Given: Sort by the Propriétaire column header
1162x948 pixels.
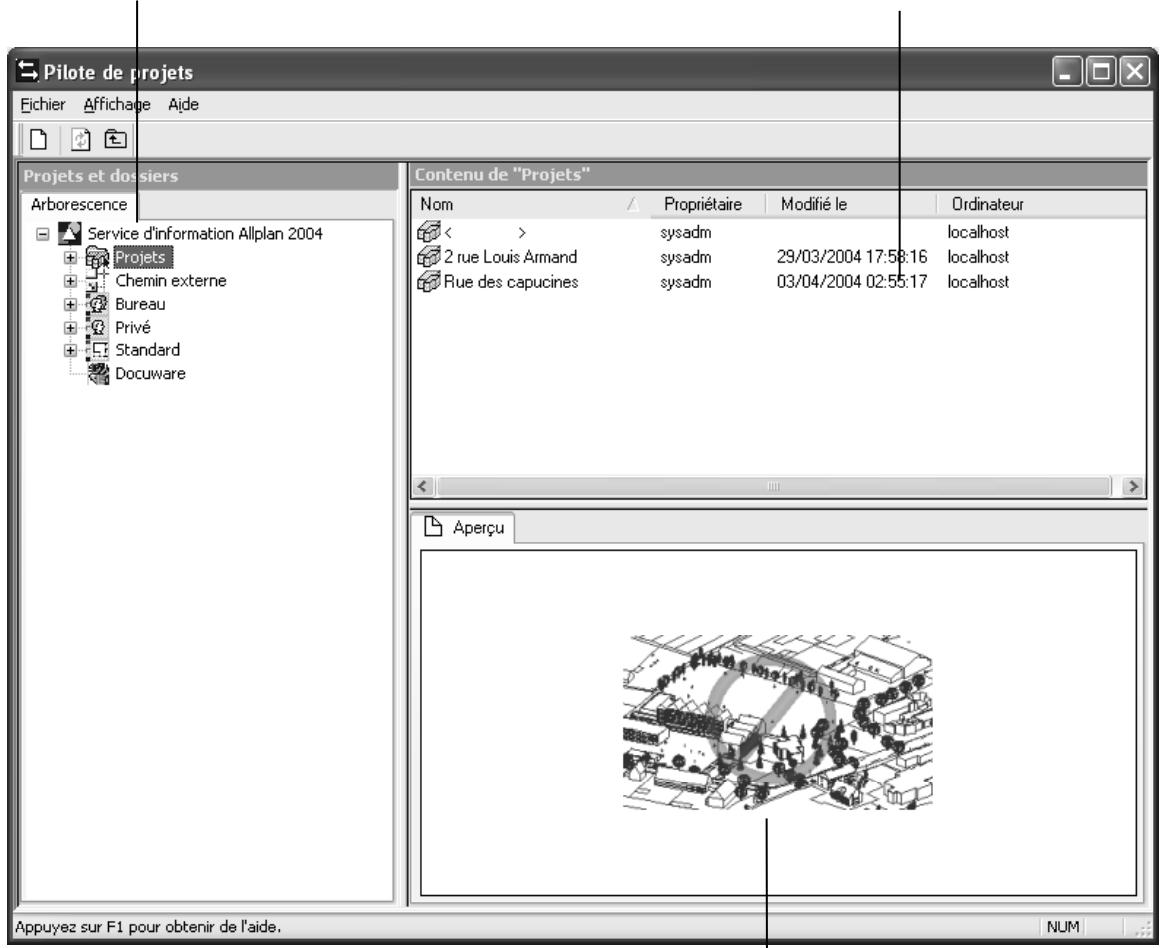Looking at the screenshot, I should pyautogui.click(x=706, y=205).
